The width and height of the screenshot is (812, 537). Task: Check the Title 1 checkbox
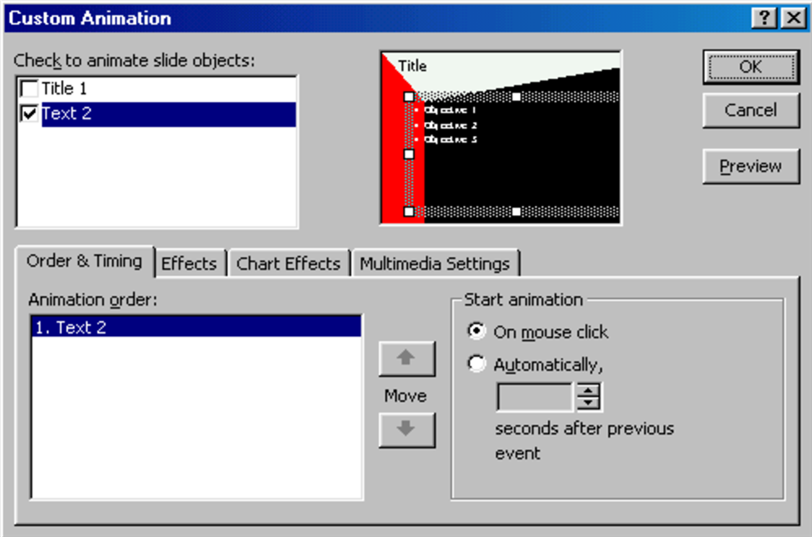click(x=29, y=90)
